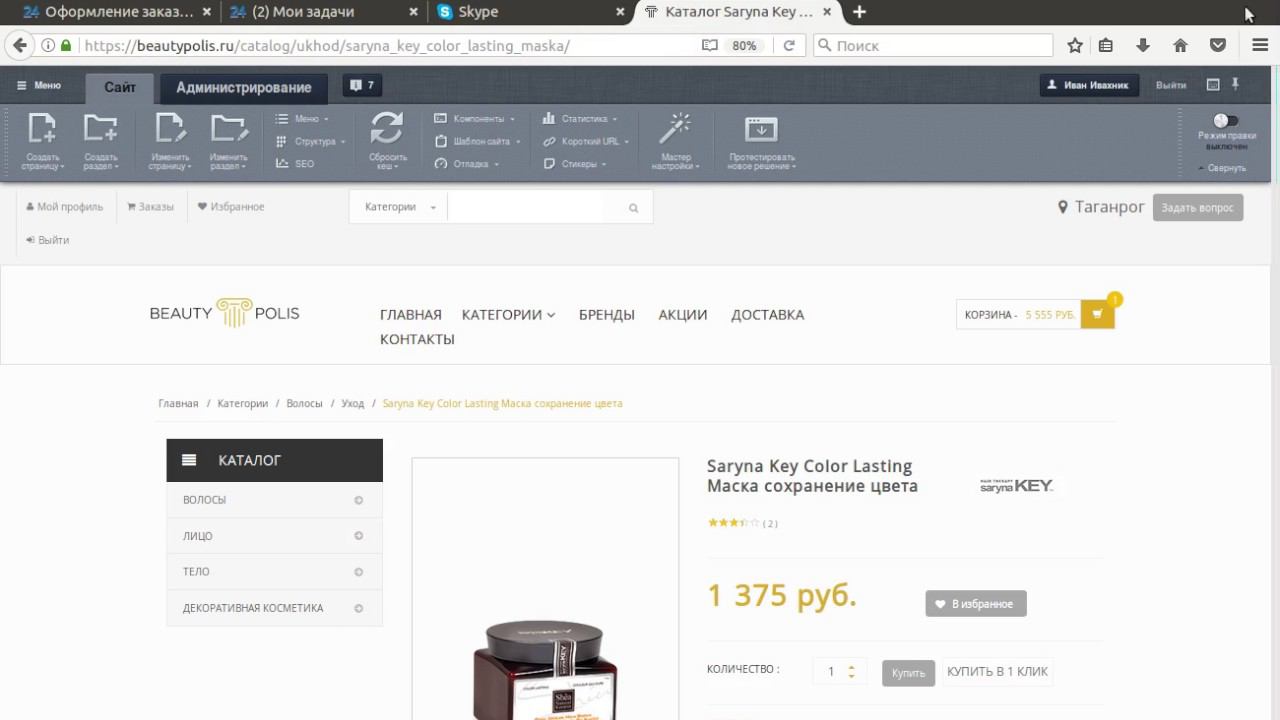The width and height of the screenshot is (1280, 720).
Task: Click the Pocket icon in Firefox toolbar
Action: (x=1218, y=45)
